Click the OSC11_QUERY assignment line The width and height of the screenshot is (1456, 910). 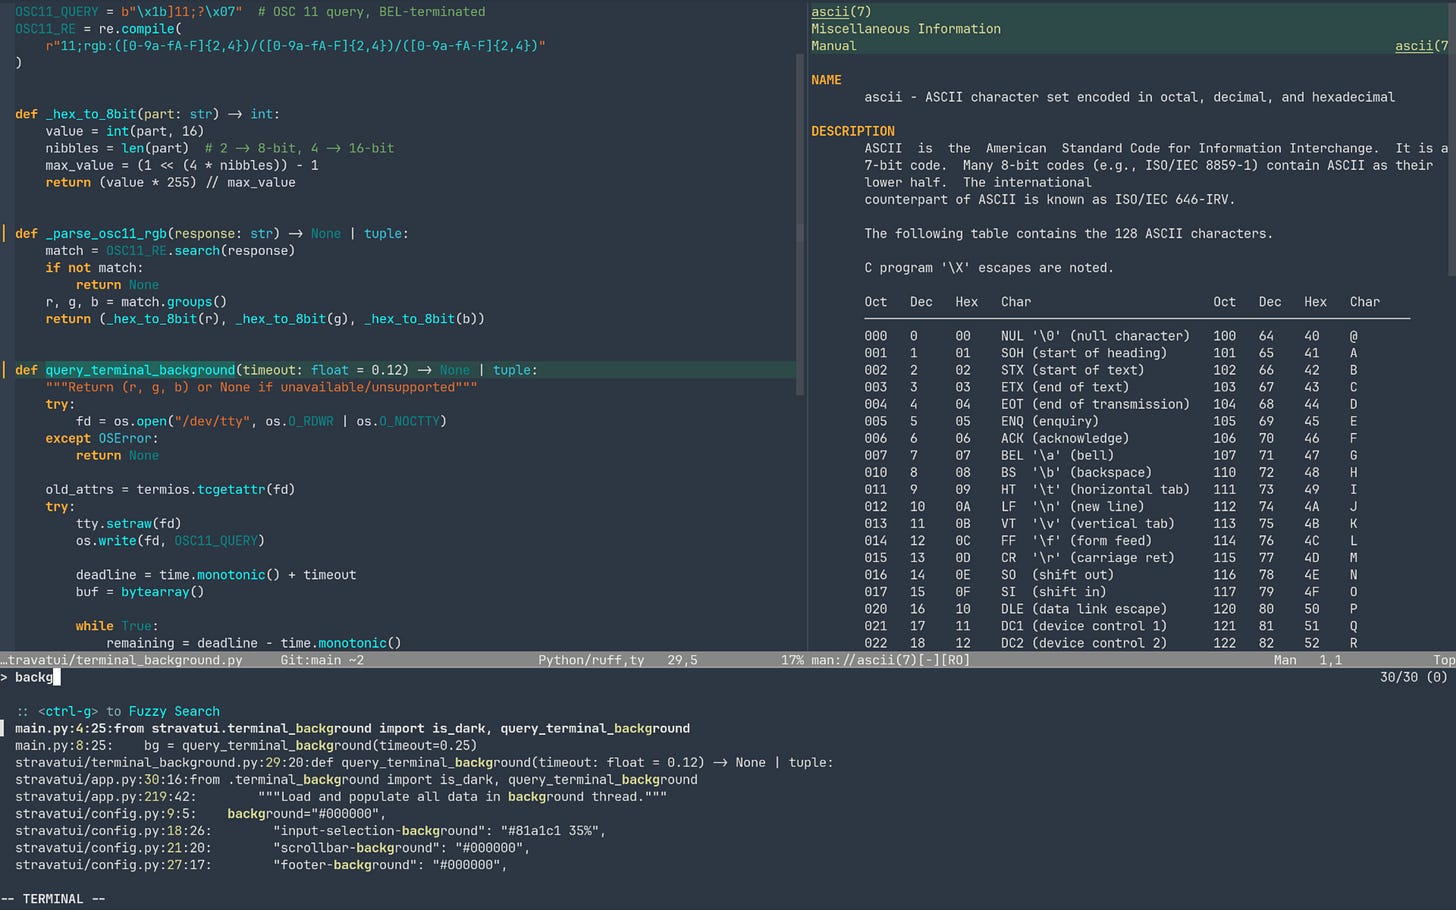(250, 12)
